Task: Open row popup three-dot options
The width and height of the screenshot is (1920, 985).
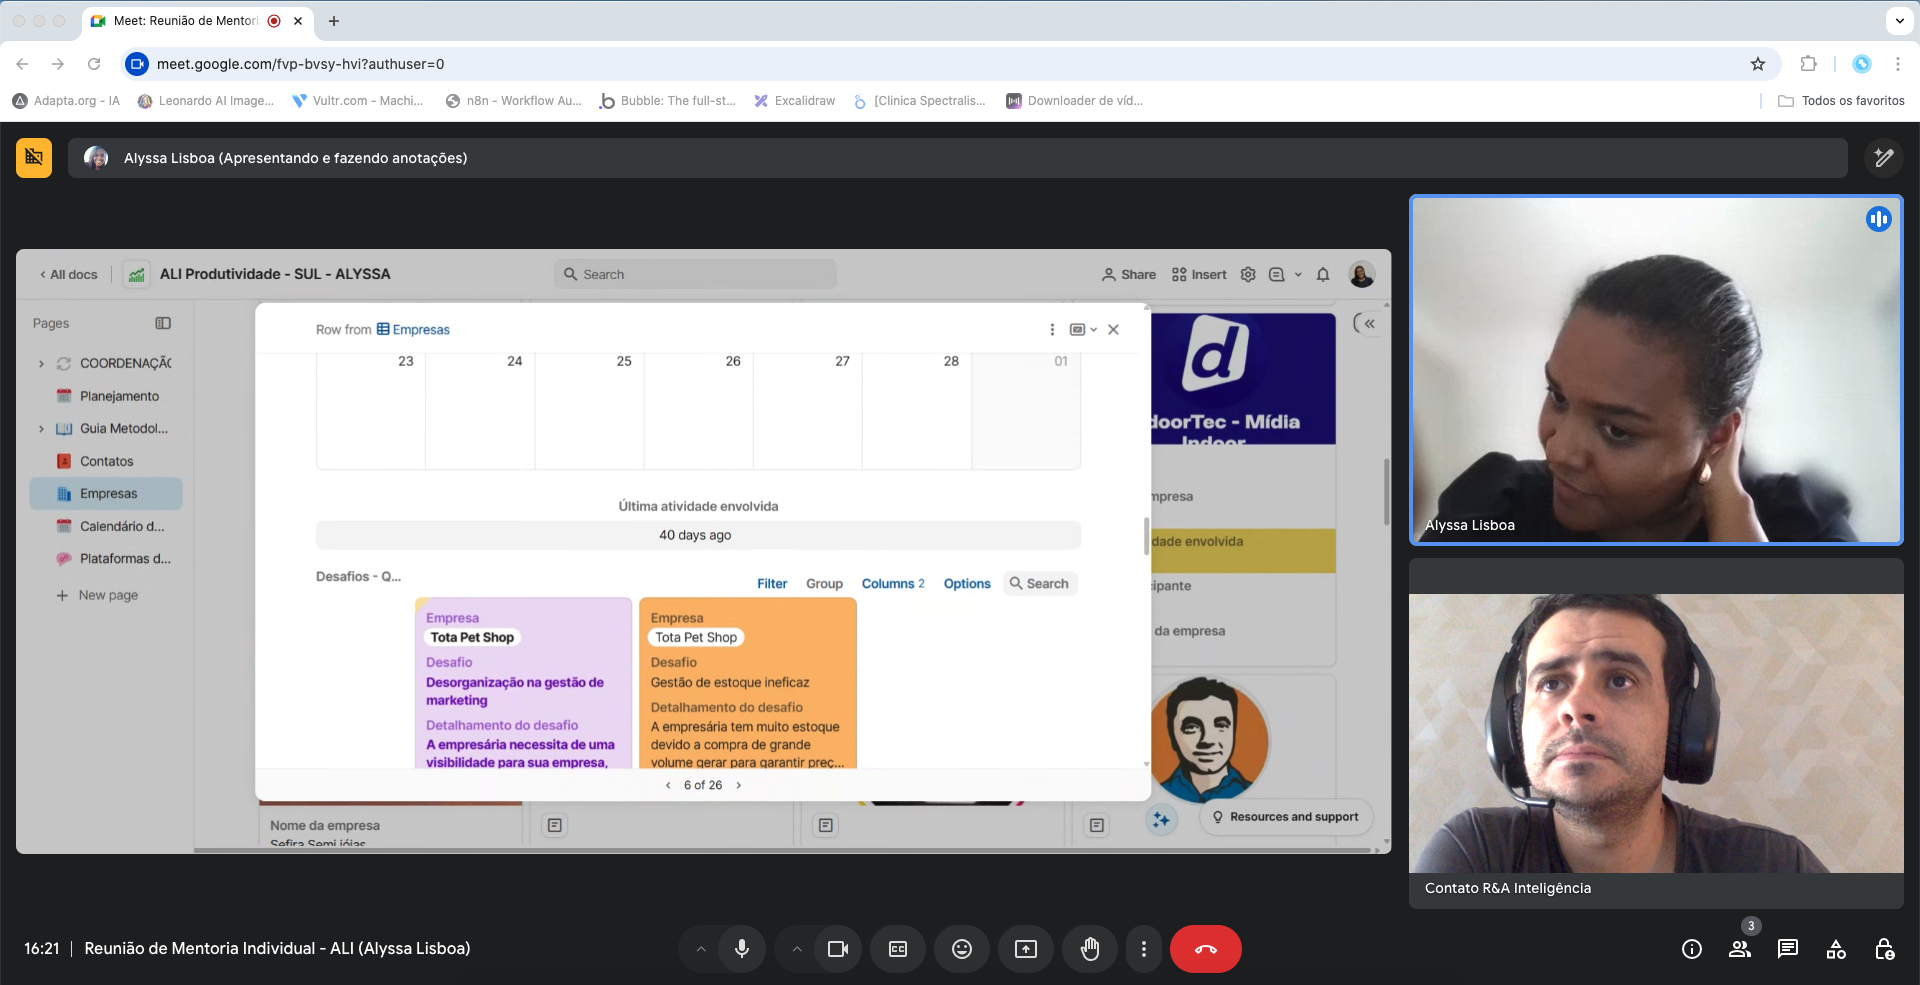Action: click(1052, 329)
